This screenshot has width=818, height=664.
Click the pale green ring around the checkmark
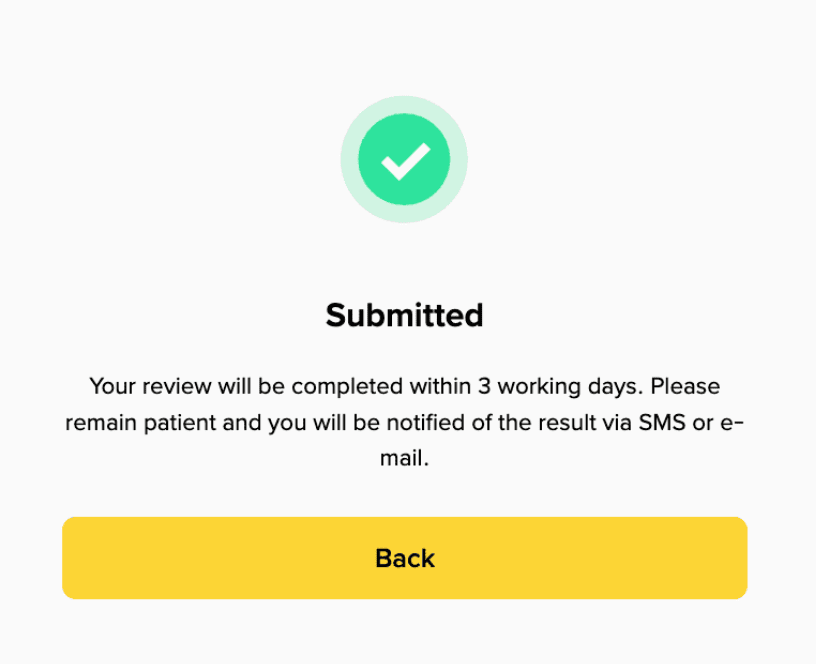tap(404, 104)
